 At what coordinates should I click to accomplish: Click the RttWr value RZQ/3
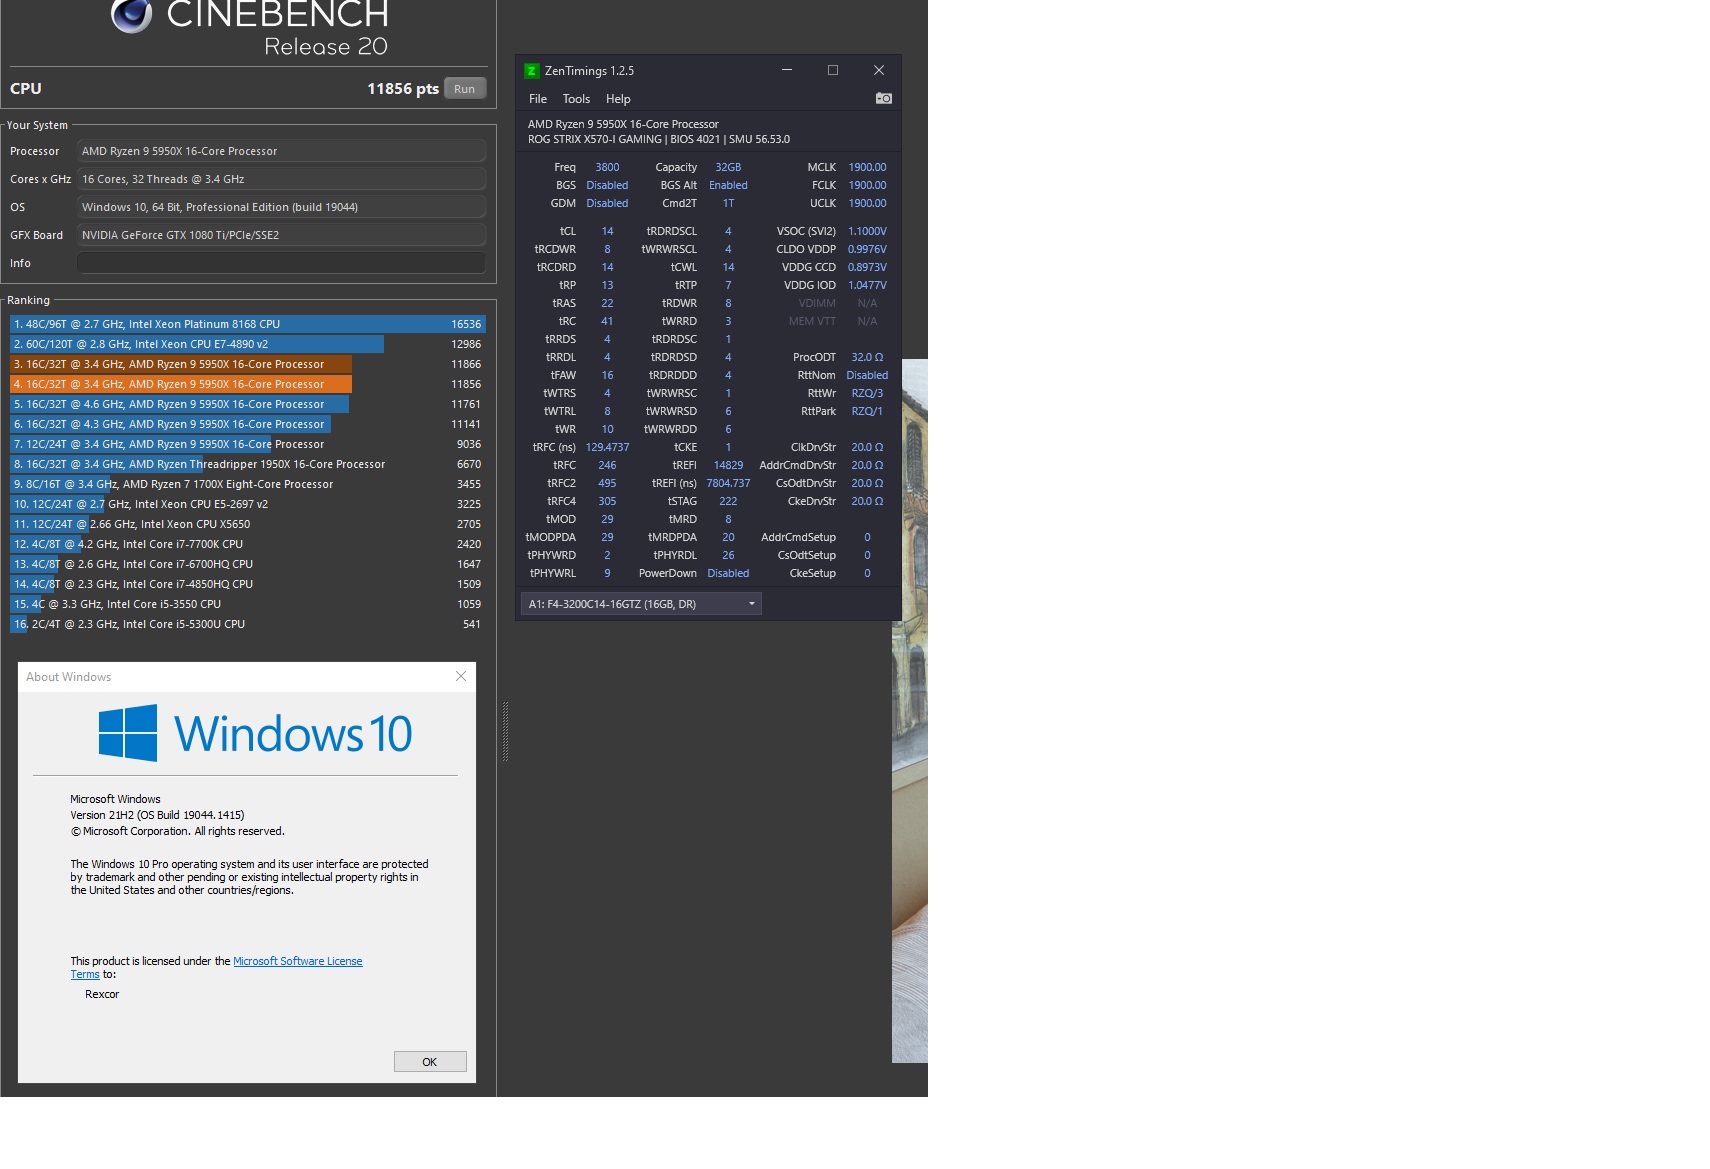867,393
